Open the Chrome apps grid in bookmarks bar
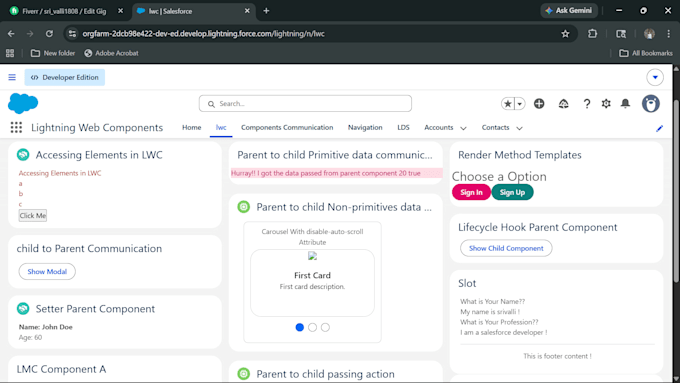This screenshot has height=383, width=680. pos(10,53)
